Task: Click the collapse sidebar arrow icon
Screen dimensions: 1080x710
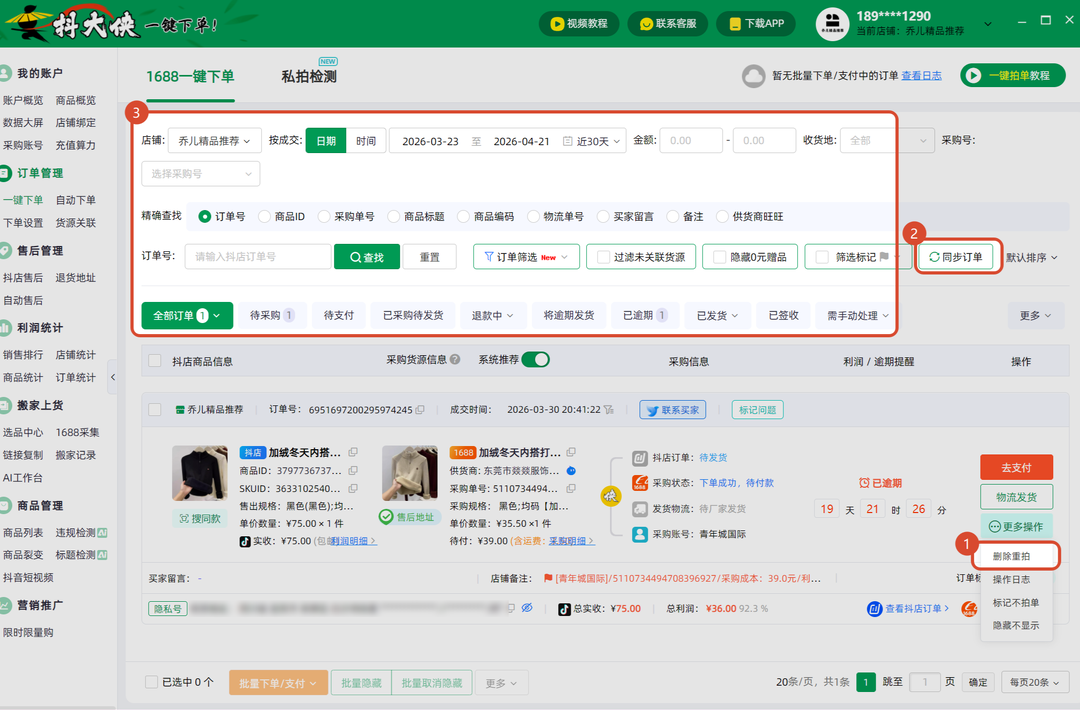Action: (x=113, y=377)
